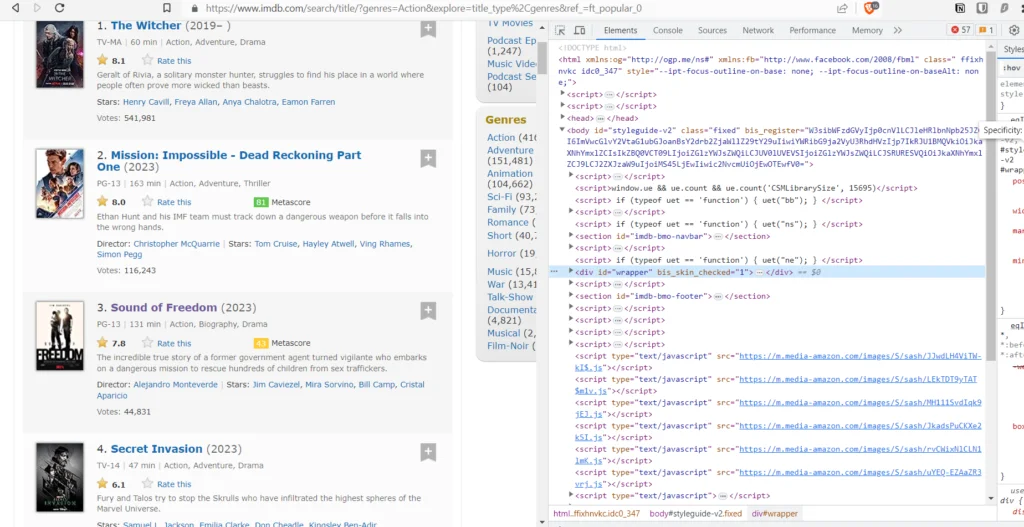
Task: Open Sound of Freedom title link
Action: coord(163,308)
